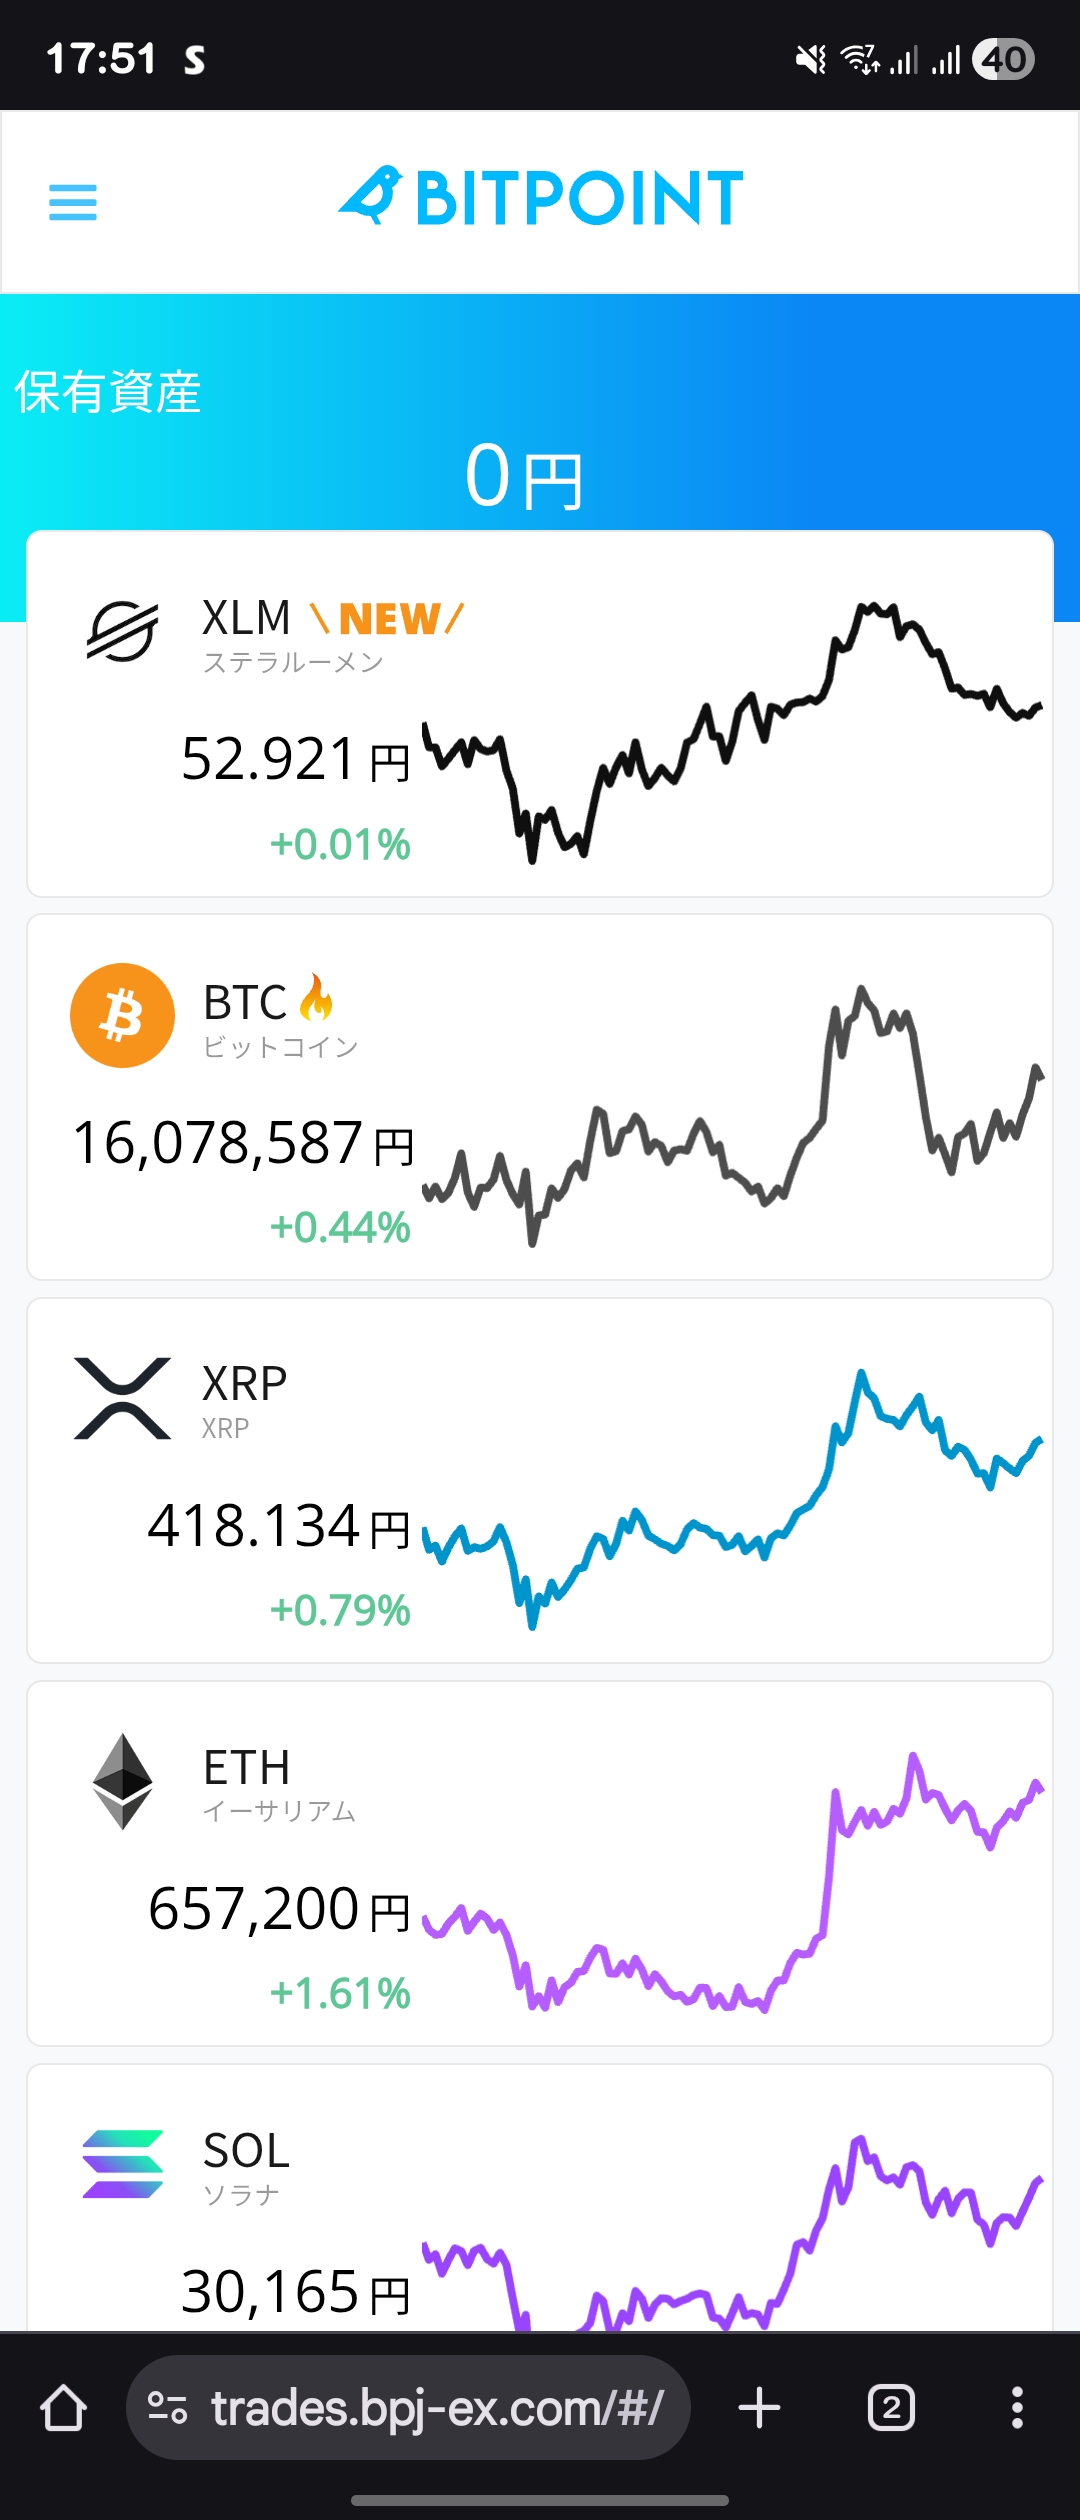Tap the XRP price 418.134 円
The height and width of the screenshot is (2520, 1080).
coord(279,1526)
